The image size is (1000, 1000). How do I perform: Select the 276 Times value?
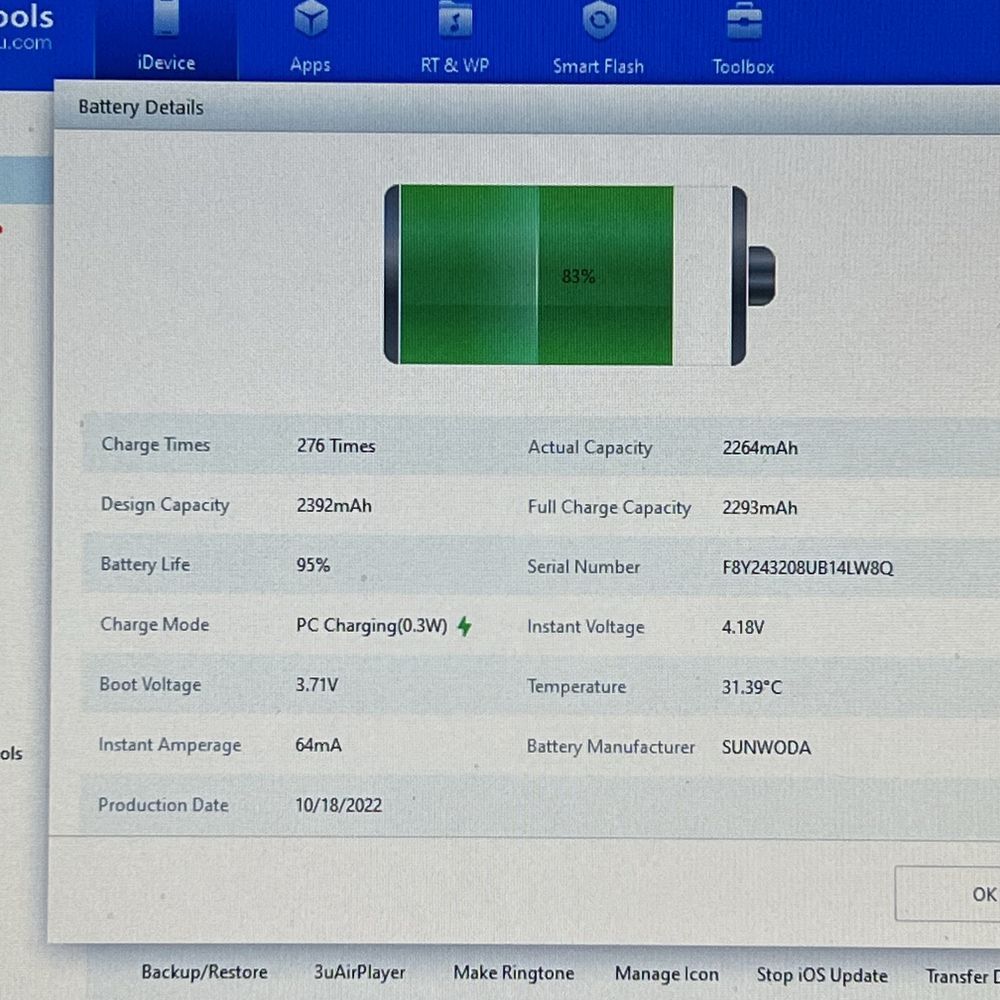[336, 446]
